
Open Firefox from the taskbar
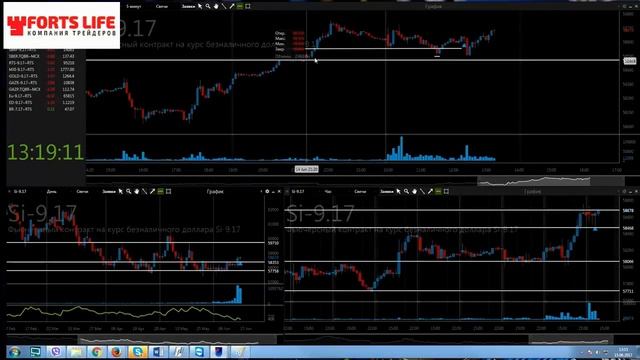tap(117, 351)
